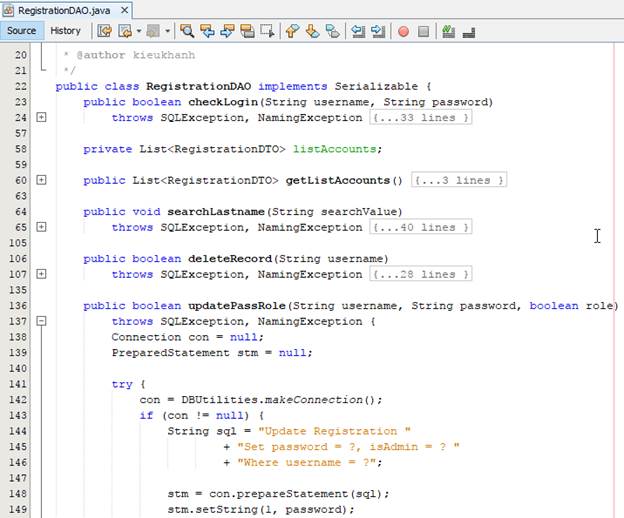Click the red Start Macro Recording icon
Viewport: 624px width, 518px height.
click(404, 31)
